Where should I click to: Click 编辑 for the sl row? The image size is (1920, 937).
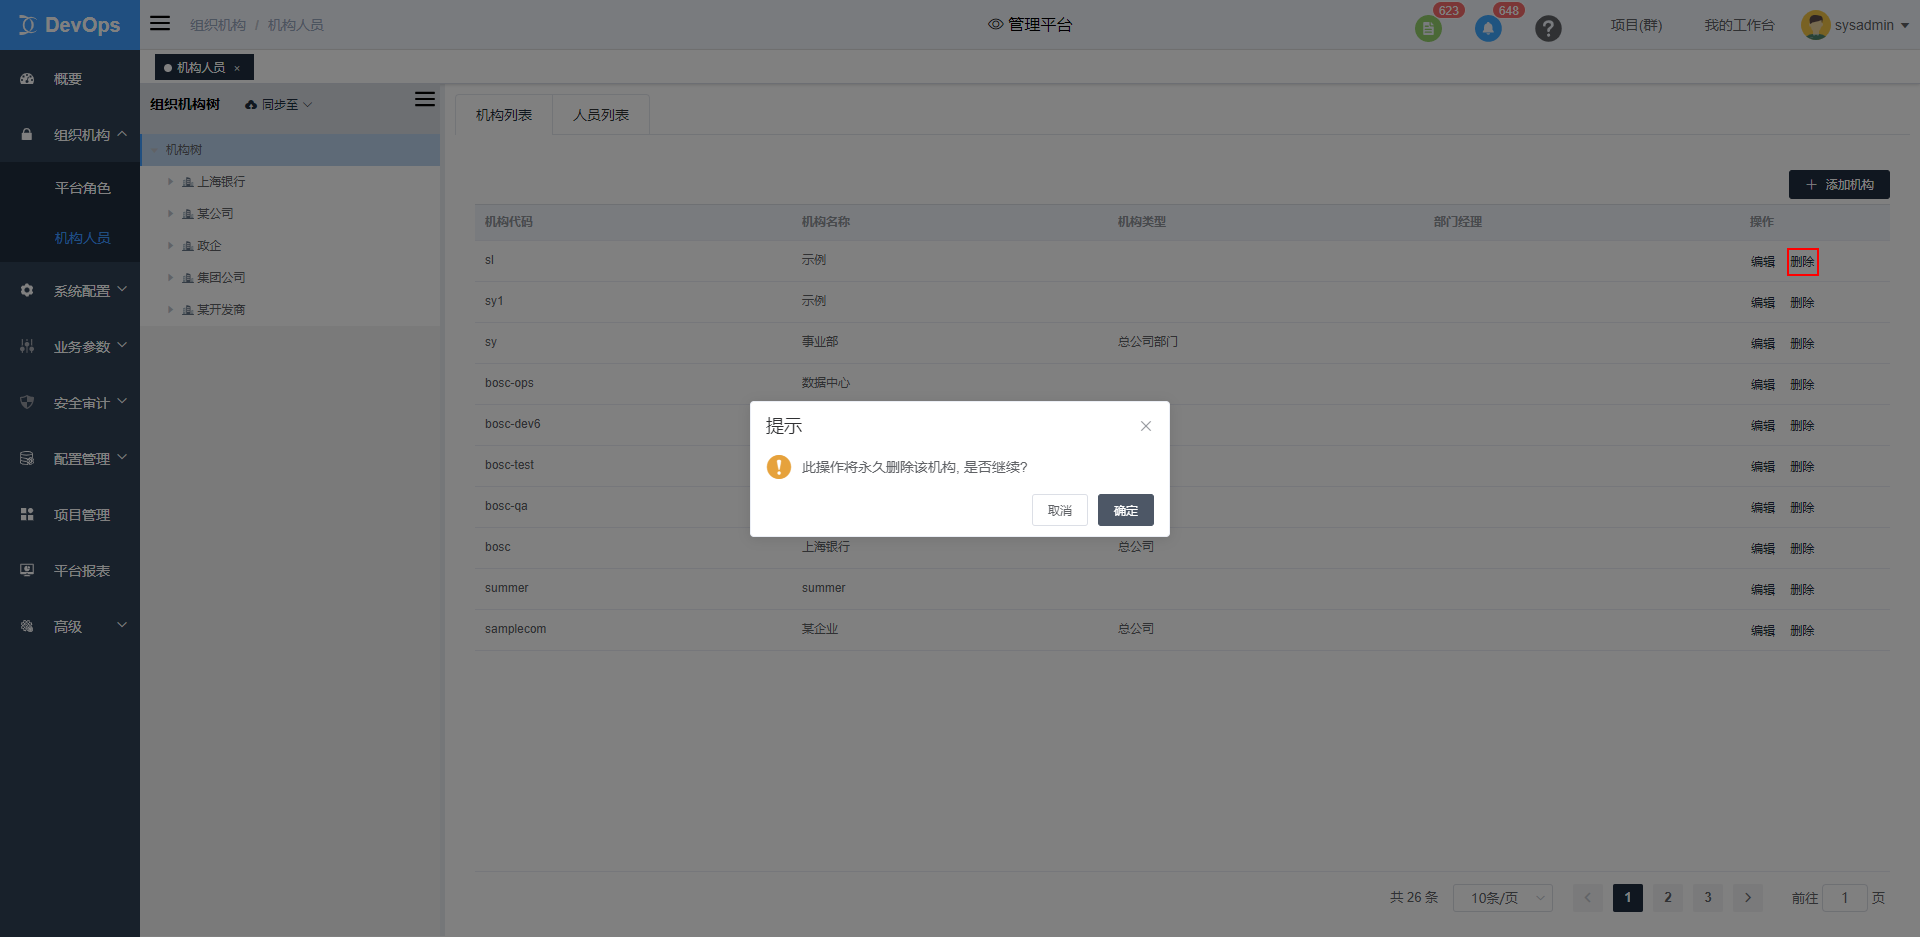pos(1763,262)
